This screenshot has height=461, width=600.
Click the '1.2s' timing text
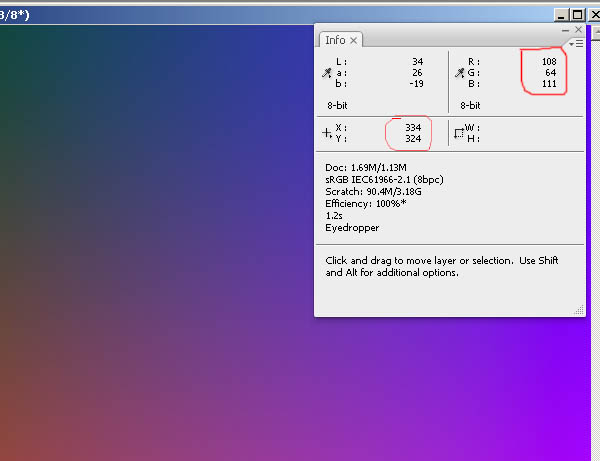[334, 216]
